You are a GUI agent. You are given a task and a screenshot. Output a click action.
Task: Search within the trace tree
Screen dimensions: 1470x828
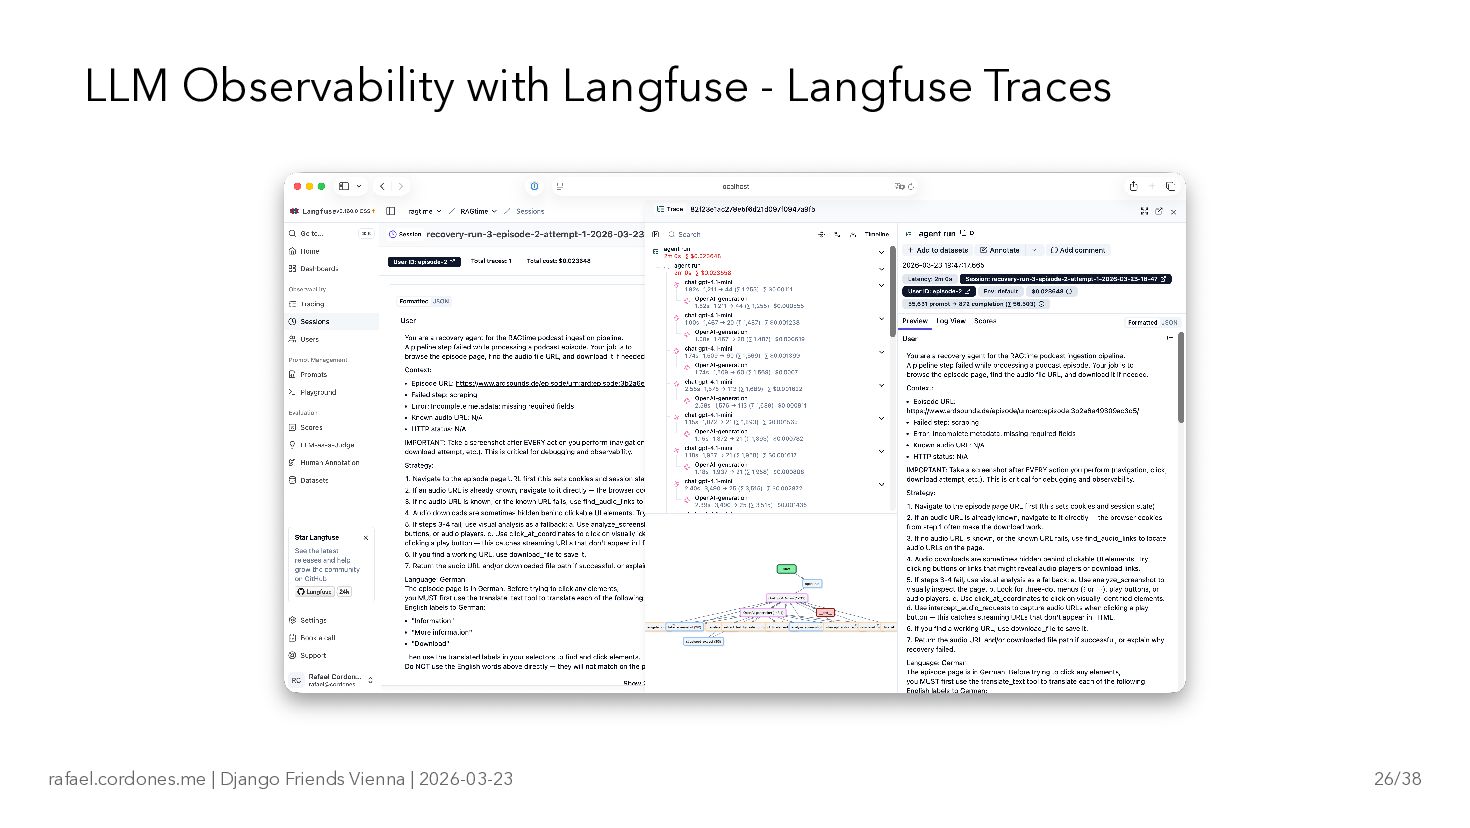740,234
